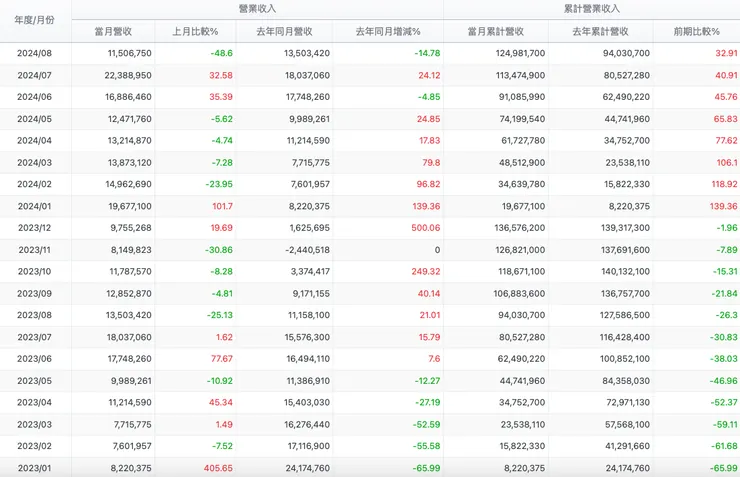This screenshot has width=740, height=477.
Task: Click the 2023/06 row label
Action: (34, 359)
